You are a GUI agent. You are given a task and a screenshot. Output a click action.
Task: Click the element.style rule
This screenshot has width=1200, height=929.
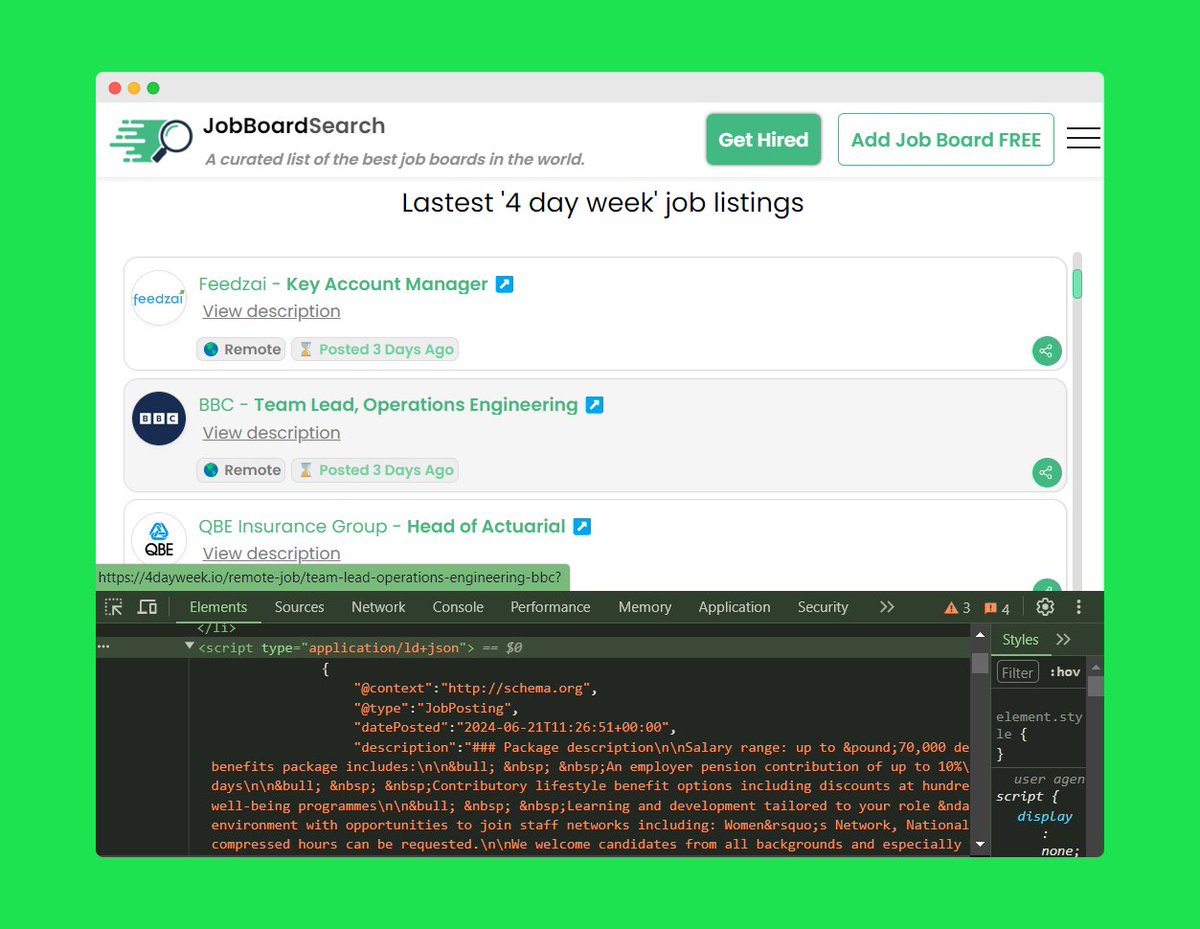point(1039,735)
